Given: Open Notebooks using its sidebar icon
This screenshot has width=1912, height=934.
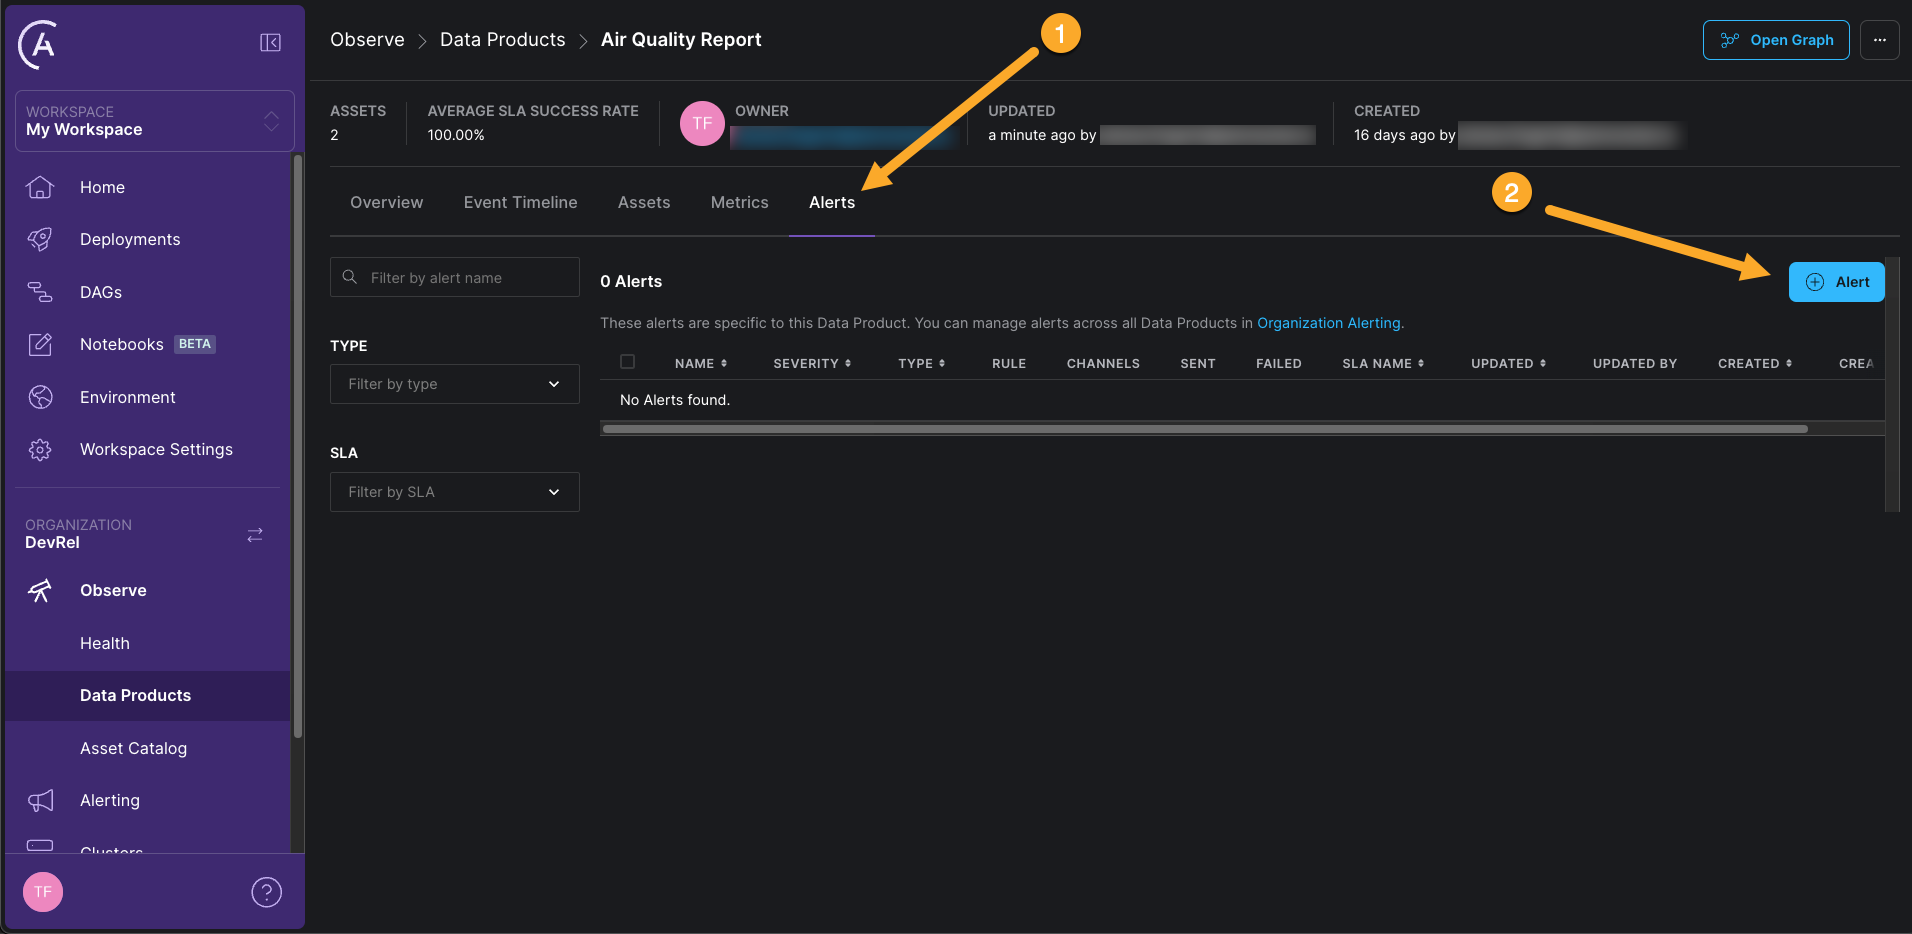Looking at the screenshot, I should 40,344.
